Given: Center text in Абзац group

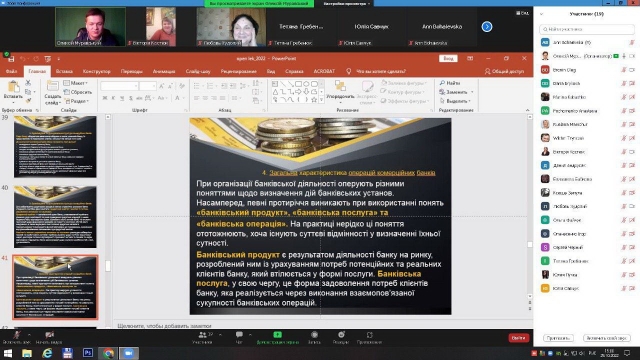Looking at the screenshot, I should click(x=205, y=98).
